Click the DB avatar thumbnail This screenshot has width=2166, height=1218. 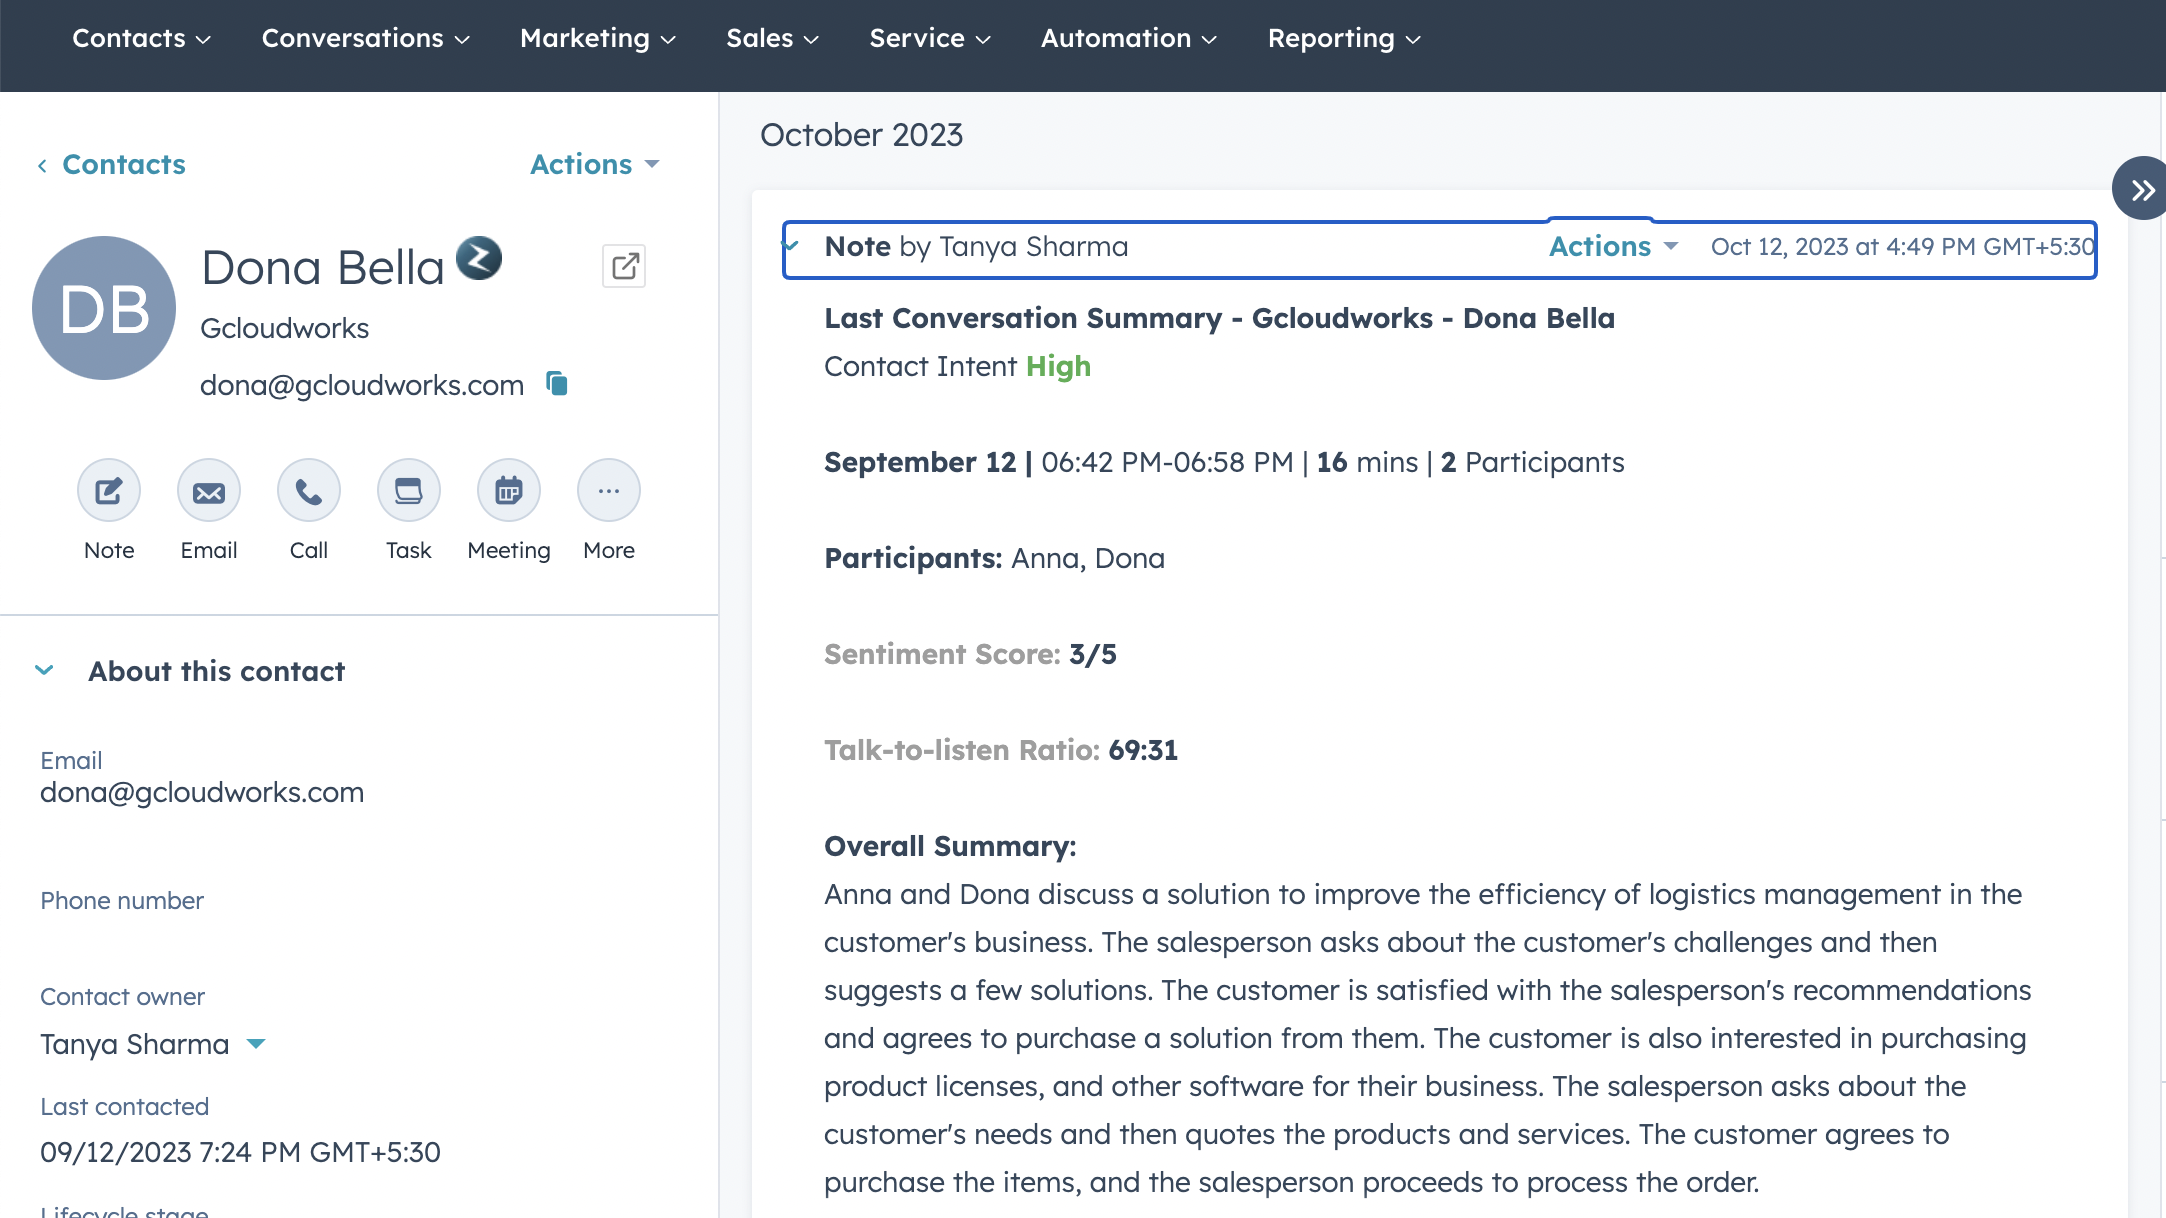pos(104,308)
